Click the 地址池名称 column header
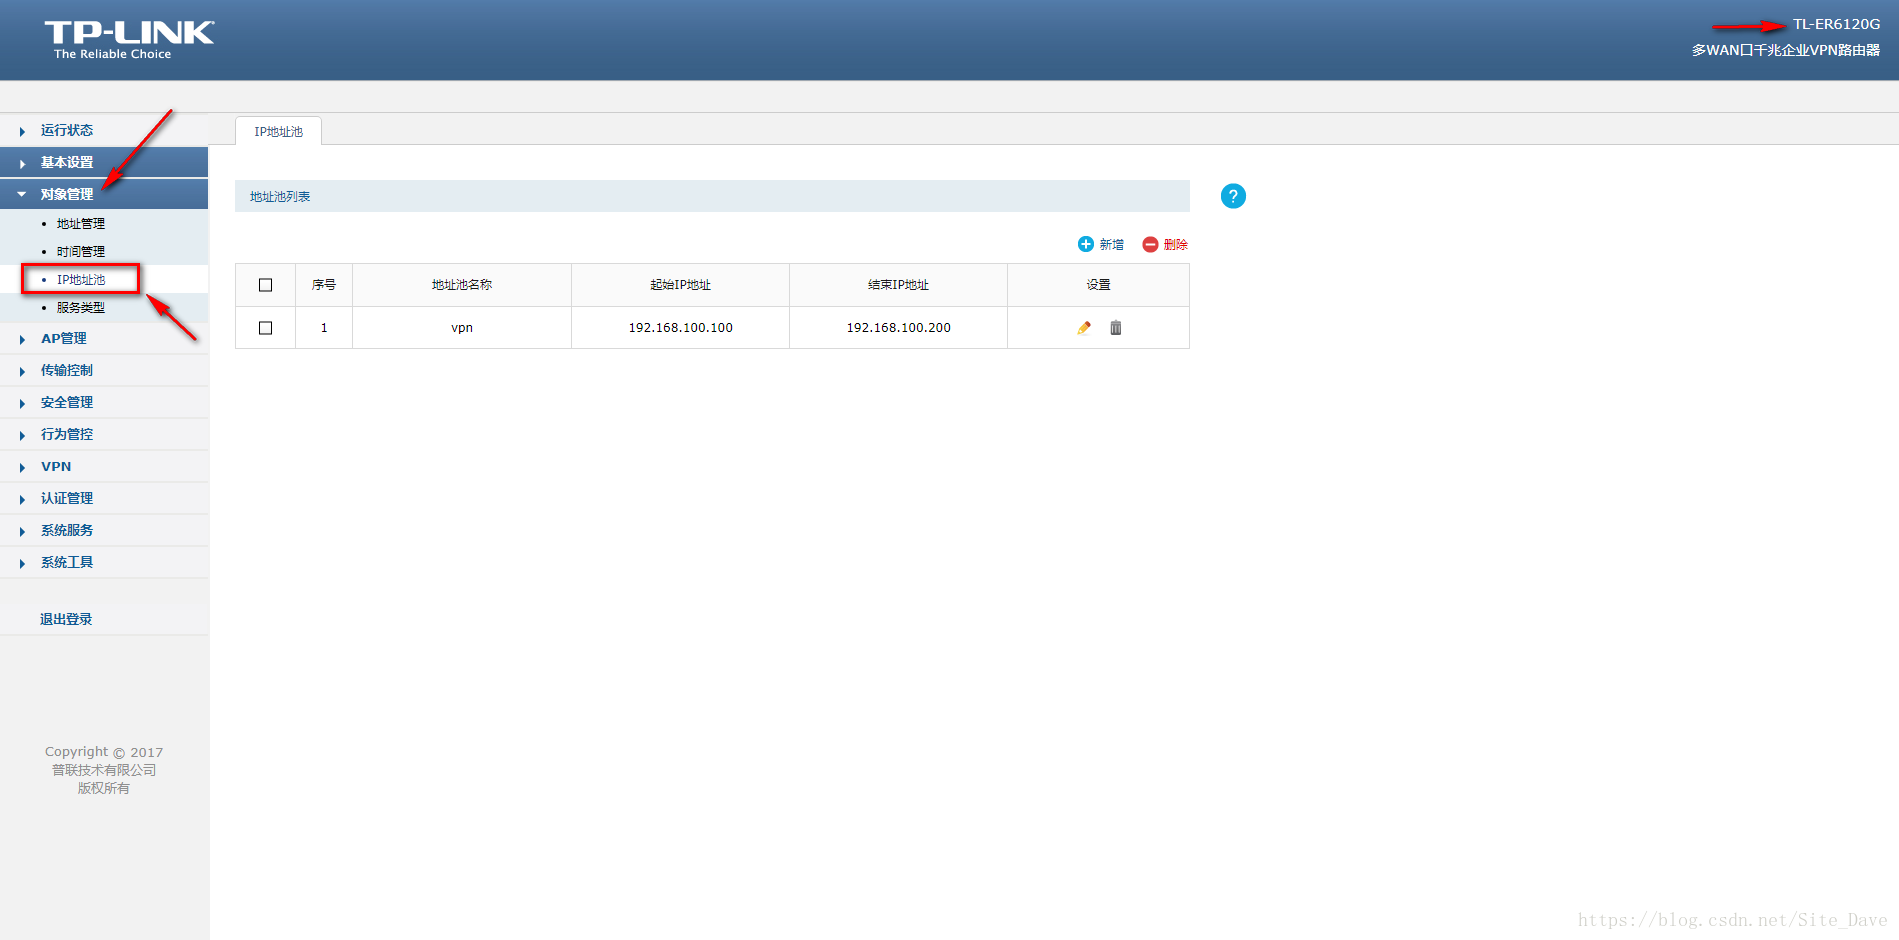The image size is (1899, 940). 462,285
